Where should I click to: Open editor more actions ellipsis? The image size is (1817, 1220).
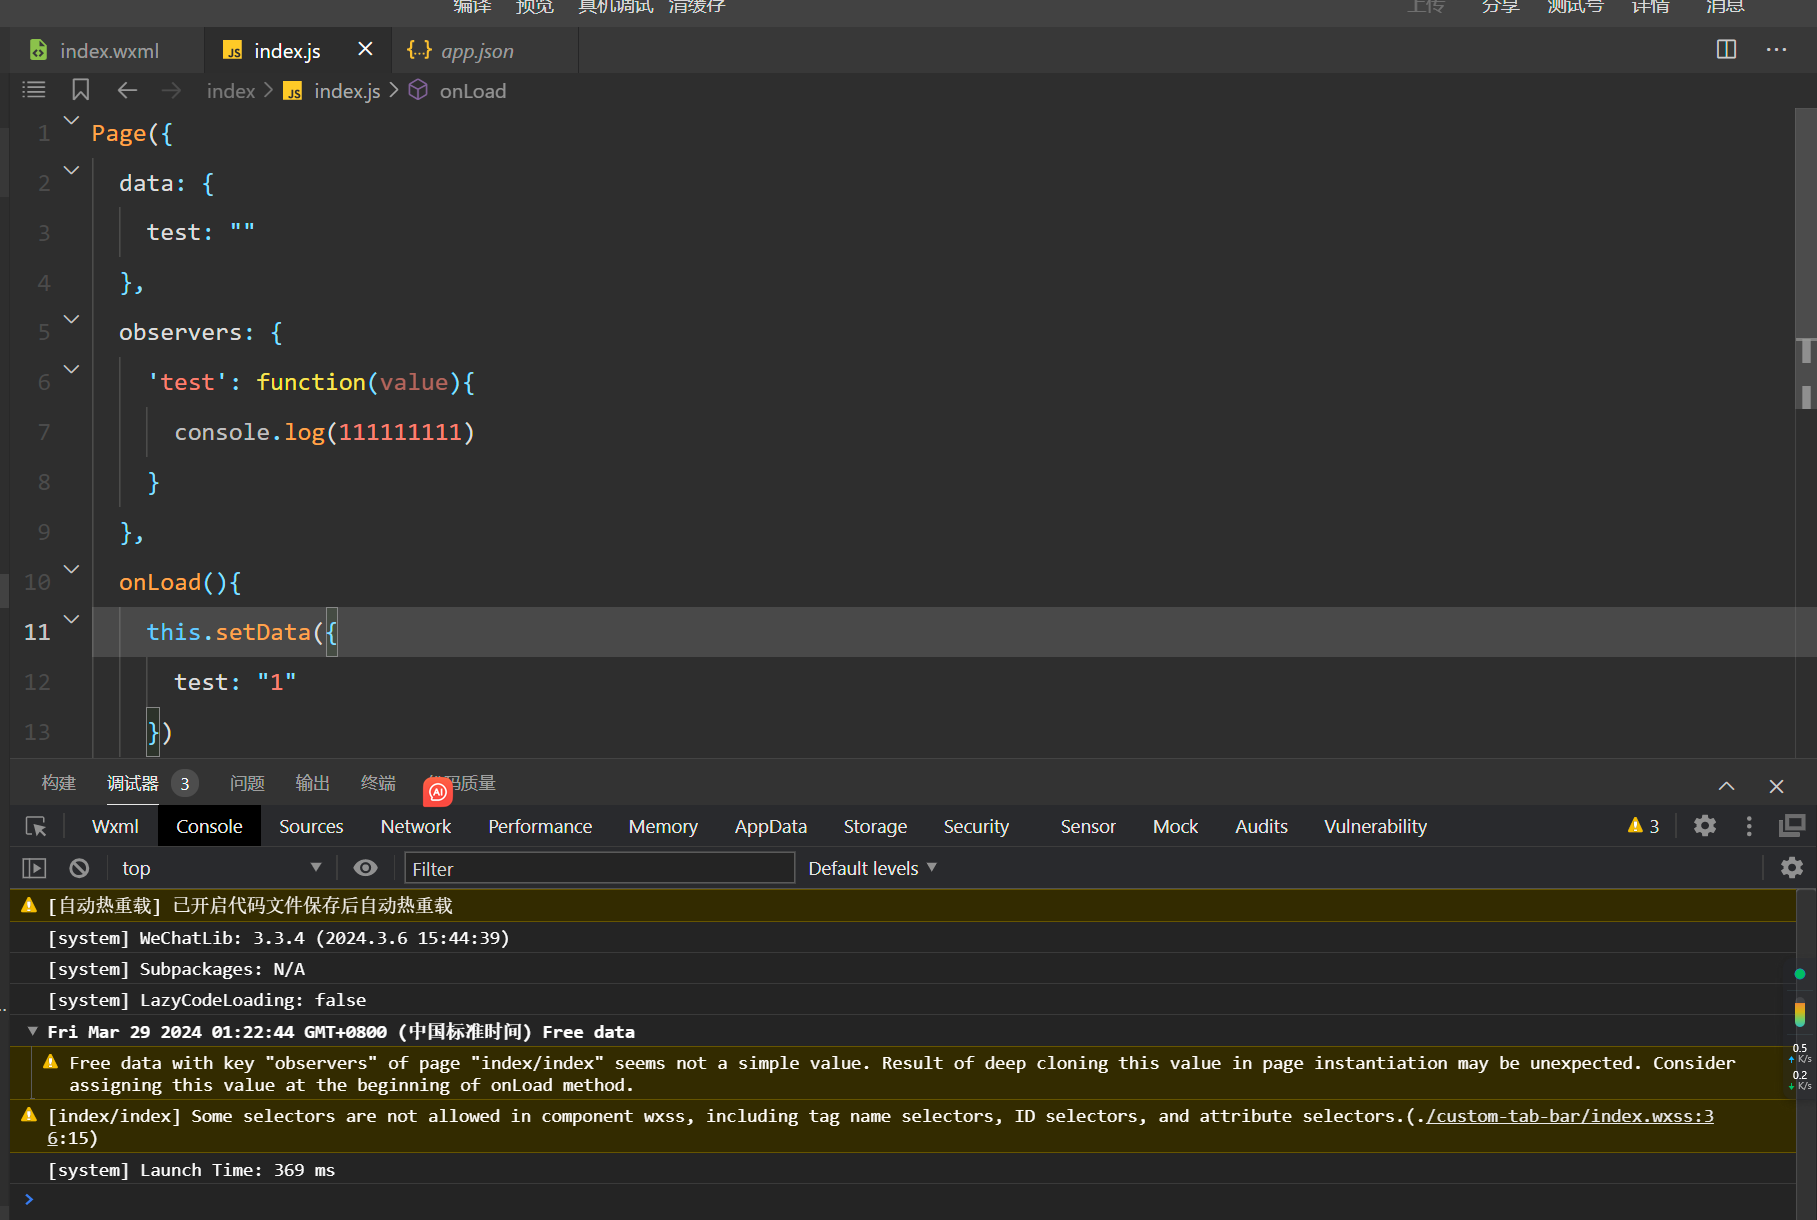pos(1776,49)
